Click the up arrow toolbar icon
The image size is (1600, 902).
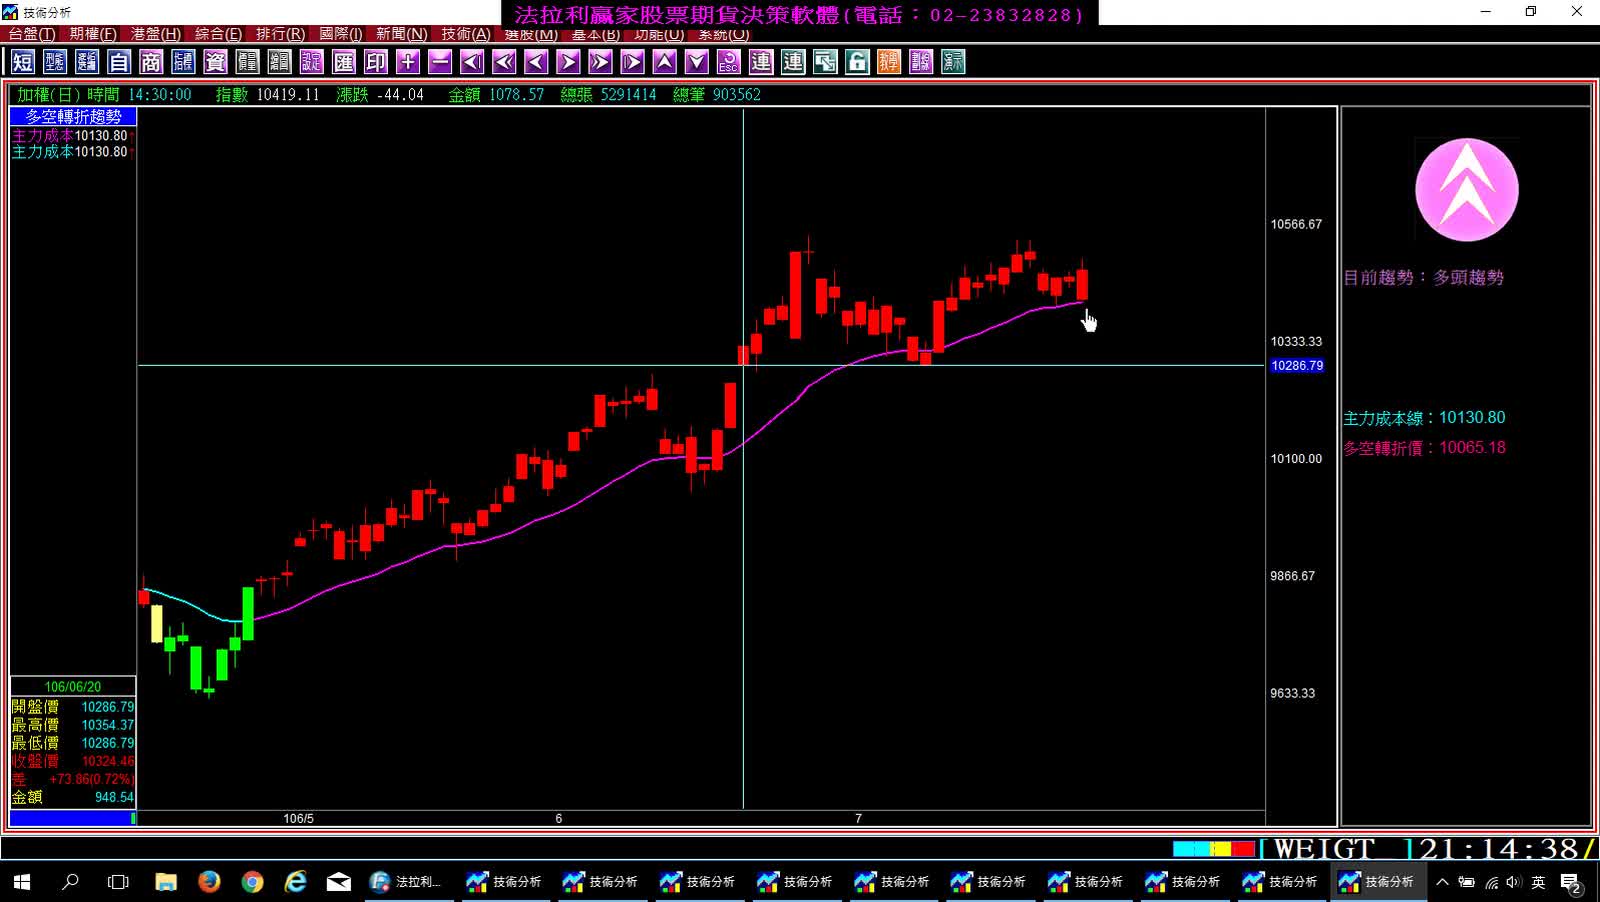[x=665, y=62]
